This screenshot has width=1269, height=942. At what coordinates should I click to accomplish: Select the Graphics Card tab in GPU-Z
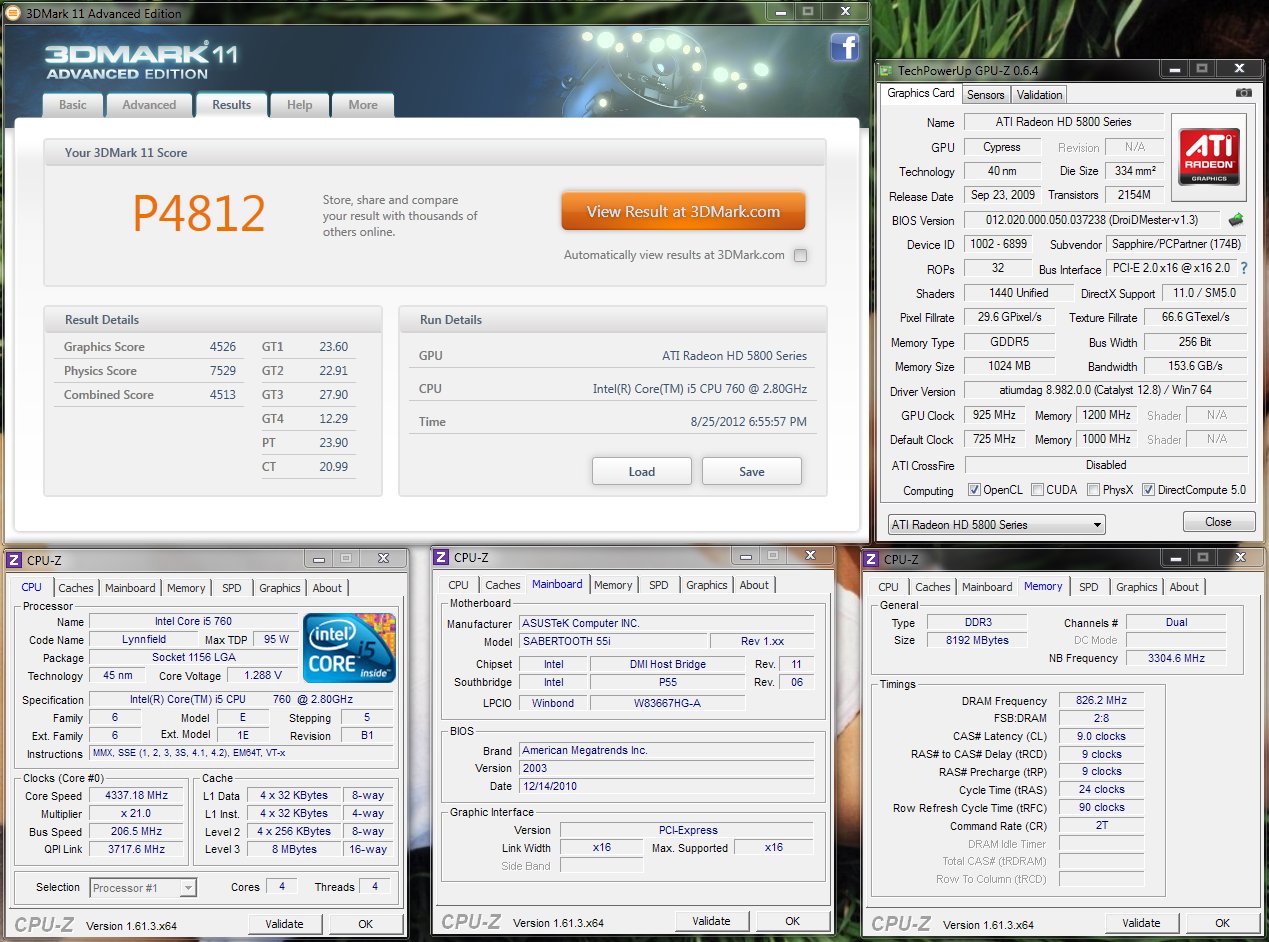[x=921, y=93]
